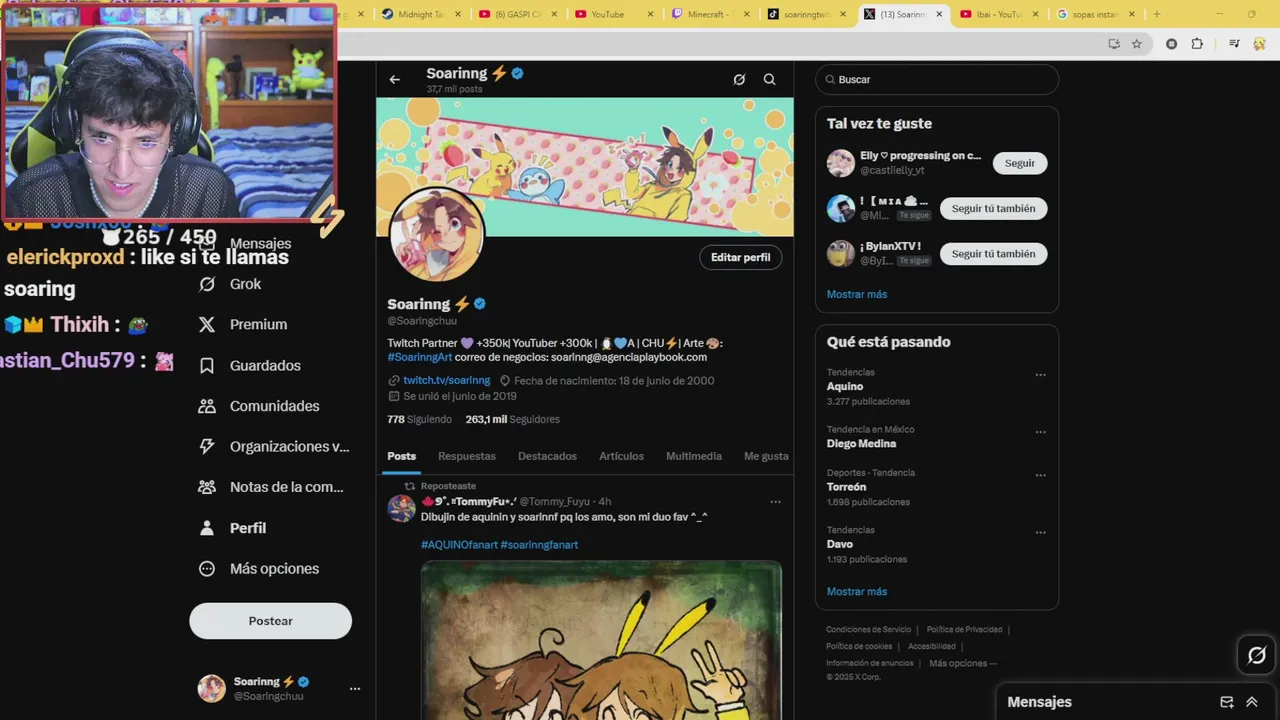Image resolution: width=1280 pixels, height=720 pixels.
Task: Open the Condiciones de Servicio footer link
Action: point(868,630)
